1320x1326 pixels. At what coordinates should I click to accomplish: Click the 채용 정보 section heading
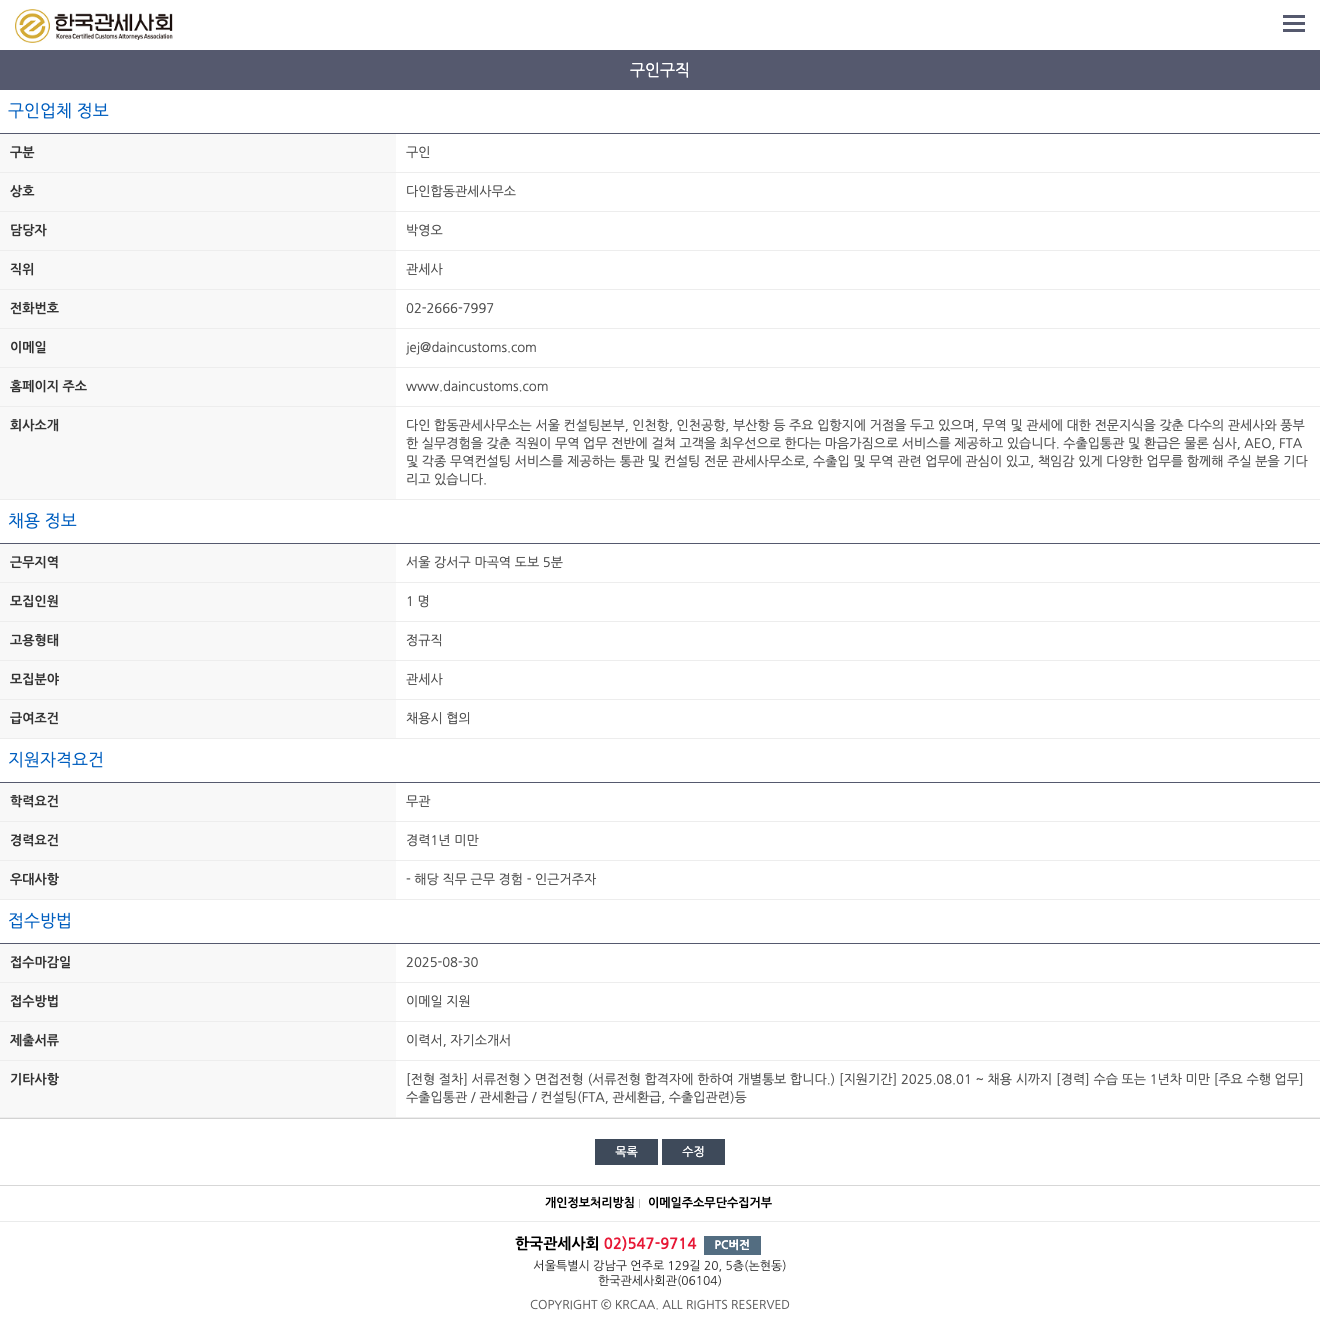pyautogui.click(x=42, y=521)
